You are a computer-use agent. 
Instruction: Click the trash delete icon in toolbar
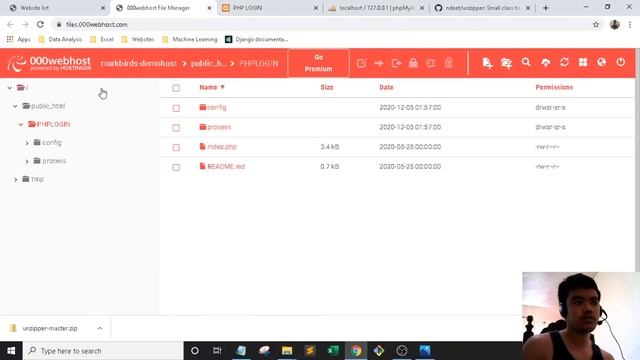click(449, 63)
